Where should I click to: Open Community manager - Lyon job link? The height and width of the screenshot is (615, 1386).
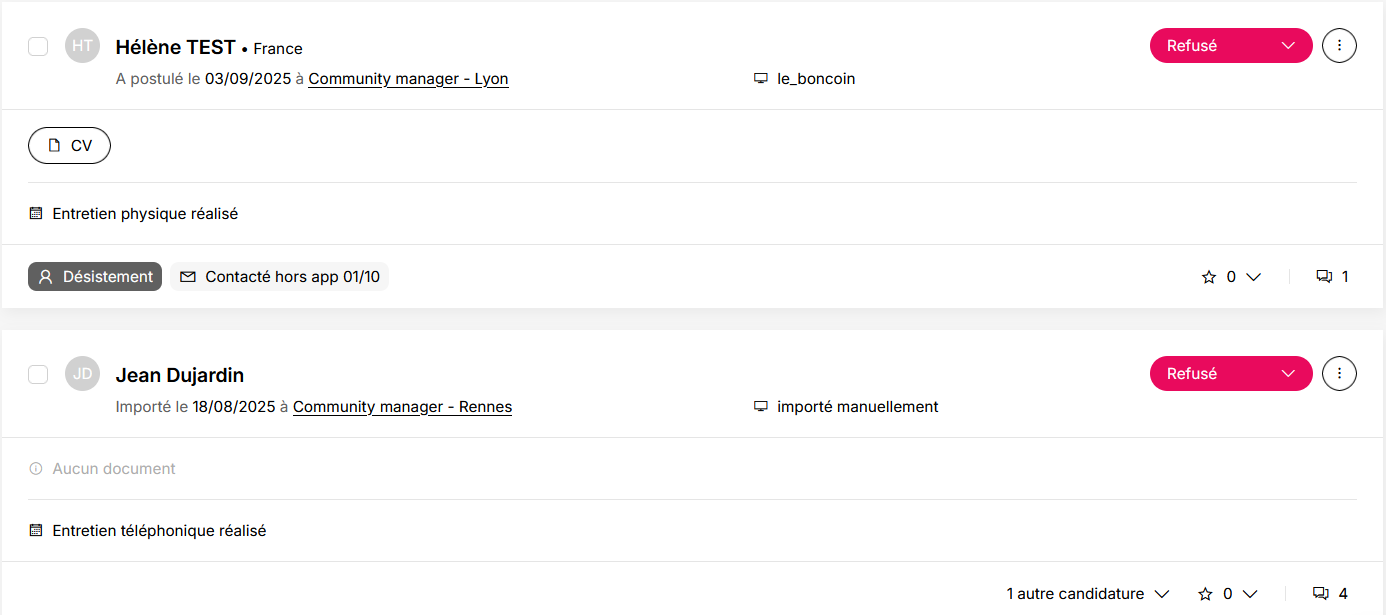408,79
